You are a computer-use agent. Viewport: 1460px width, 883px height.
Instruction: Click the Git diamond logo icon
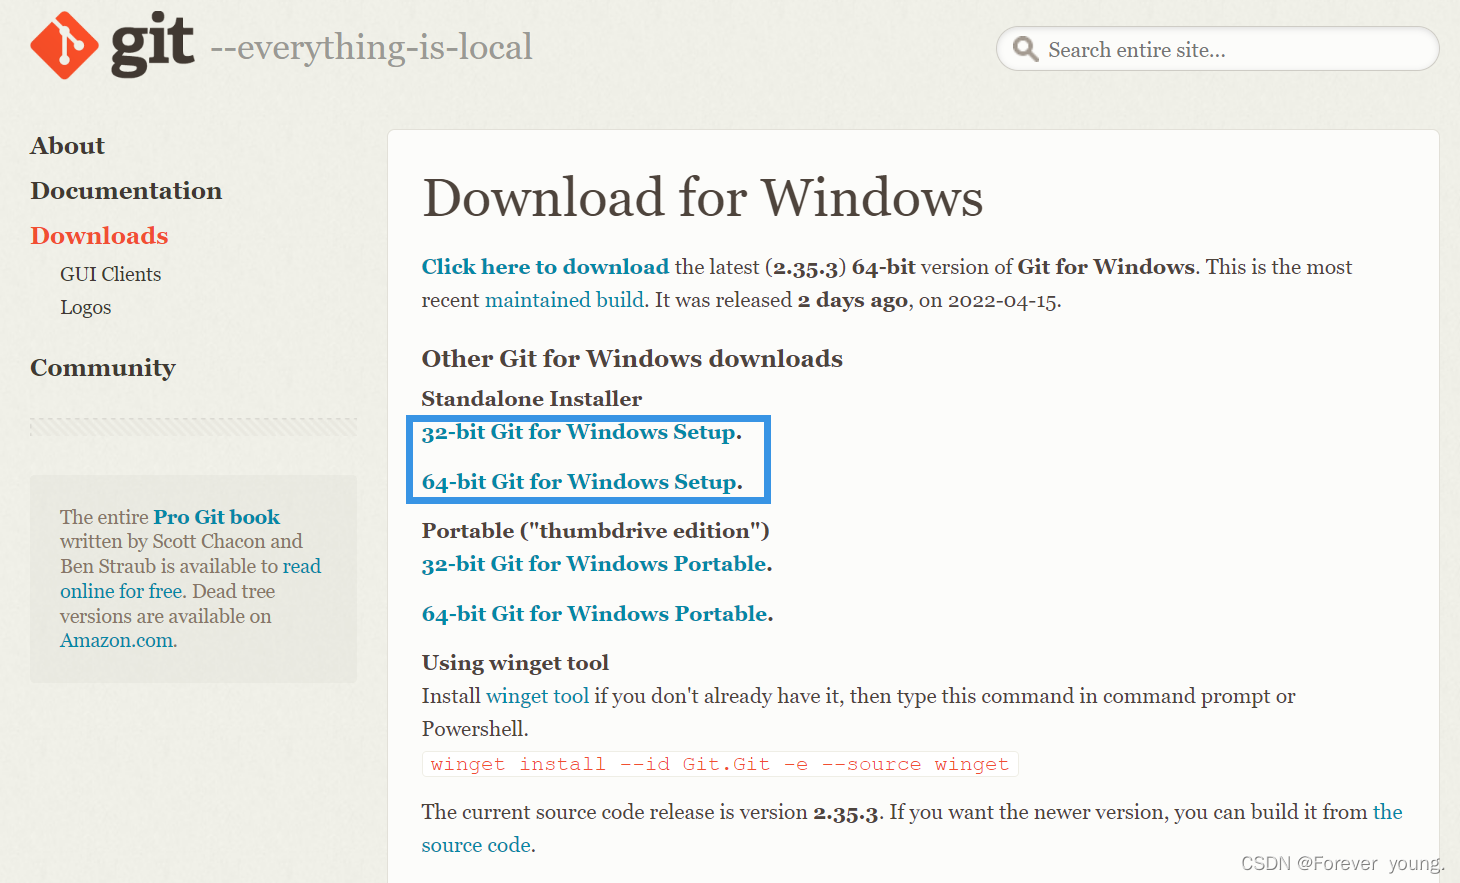pyautogui.click(x=64, y=46)
